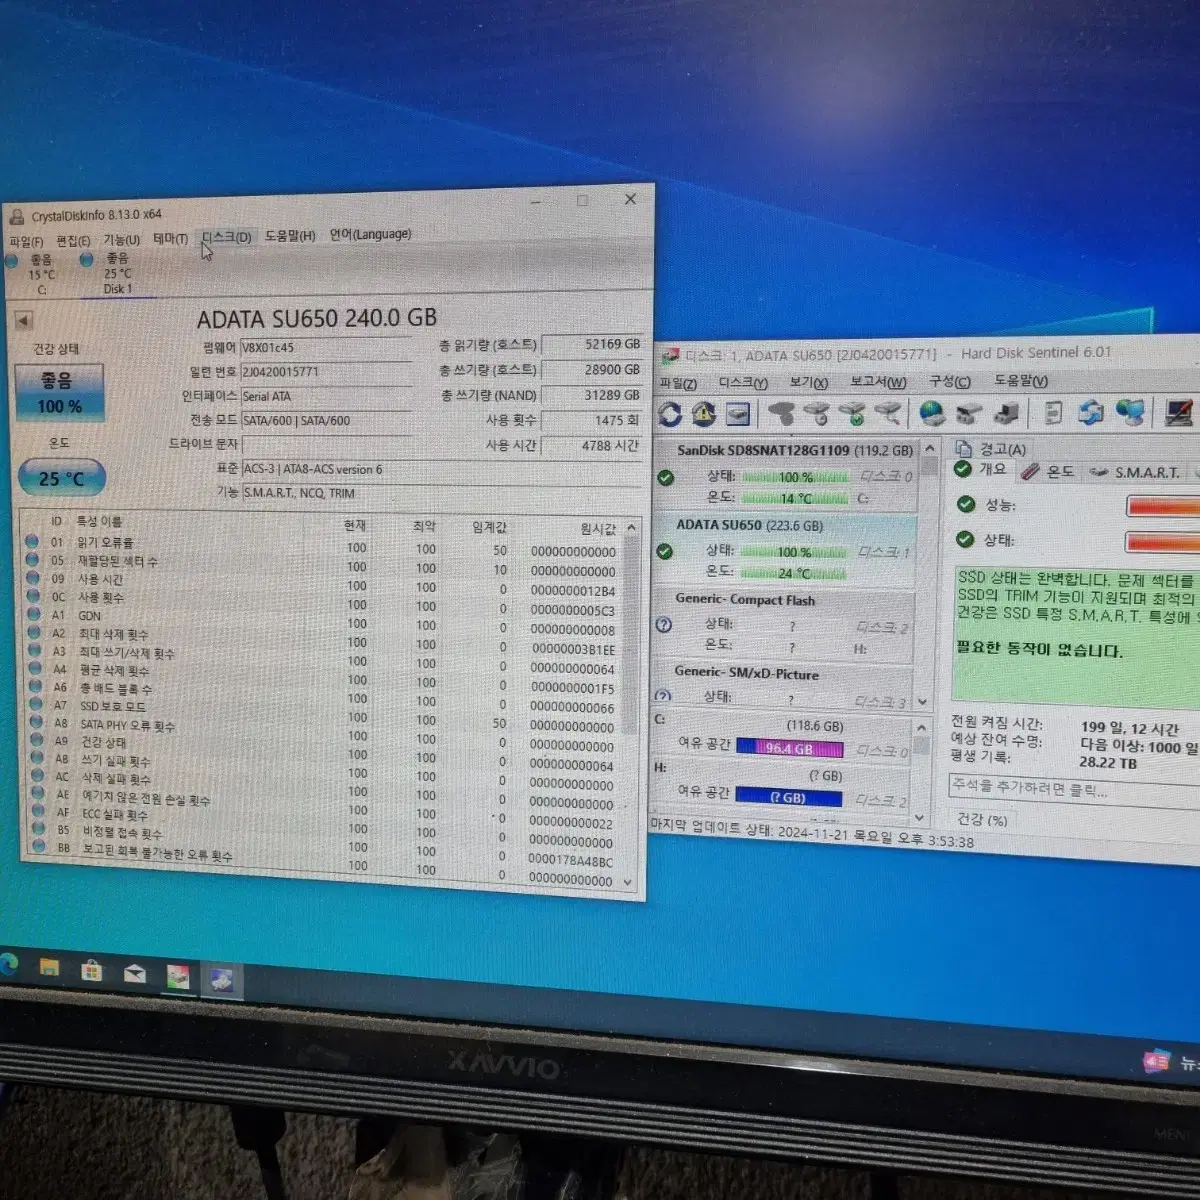This screenshot has height=1200, width=1200.
Task: Go to previous disk with the left arrow
Action: (x=23, y=321)
